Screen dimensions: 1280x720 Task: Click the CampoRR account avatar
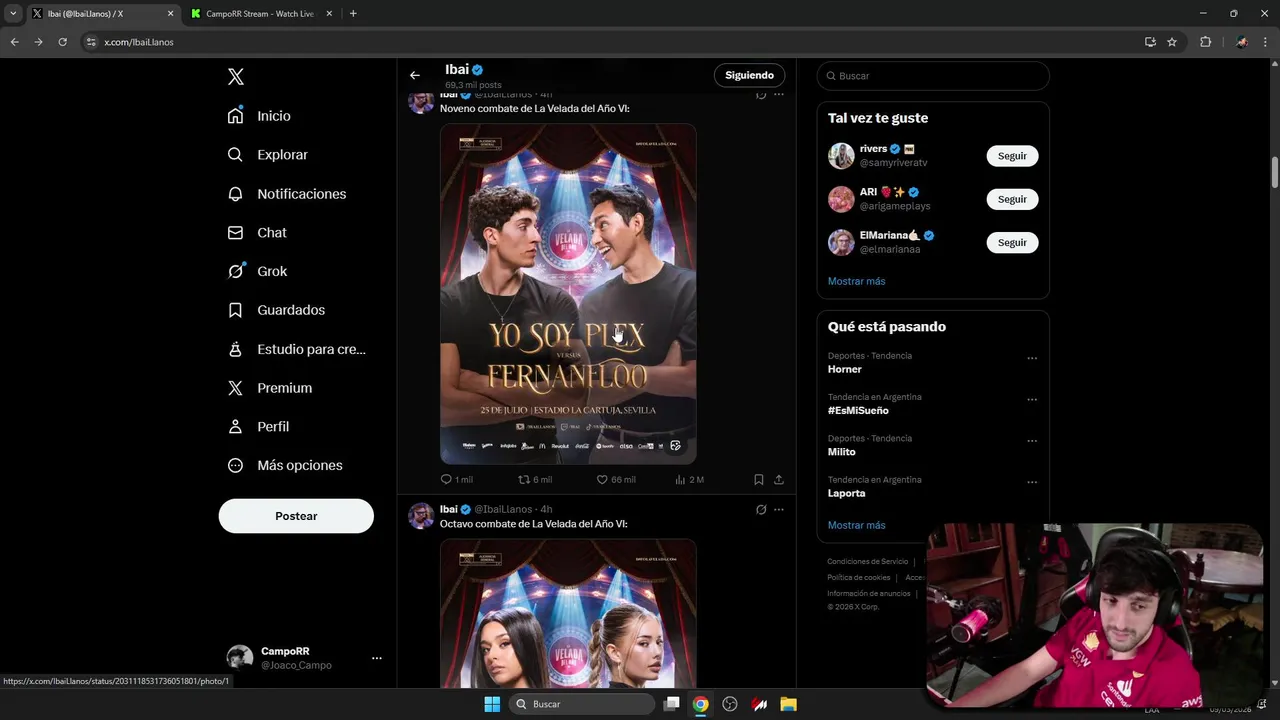[x=240, y=658]
